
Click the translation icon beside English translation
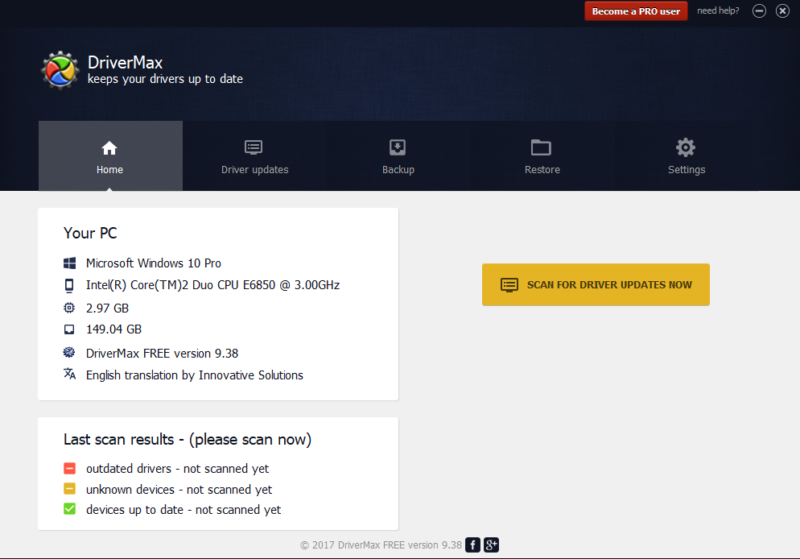point(69,374)
